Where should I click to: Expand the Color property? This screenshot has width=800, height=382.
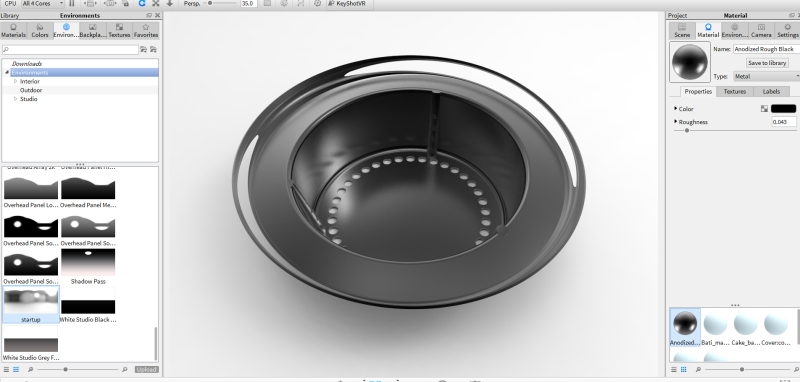click(676, 109)
